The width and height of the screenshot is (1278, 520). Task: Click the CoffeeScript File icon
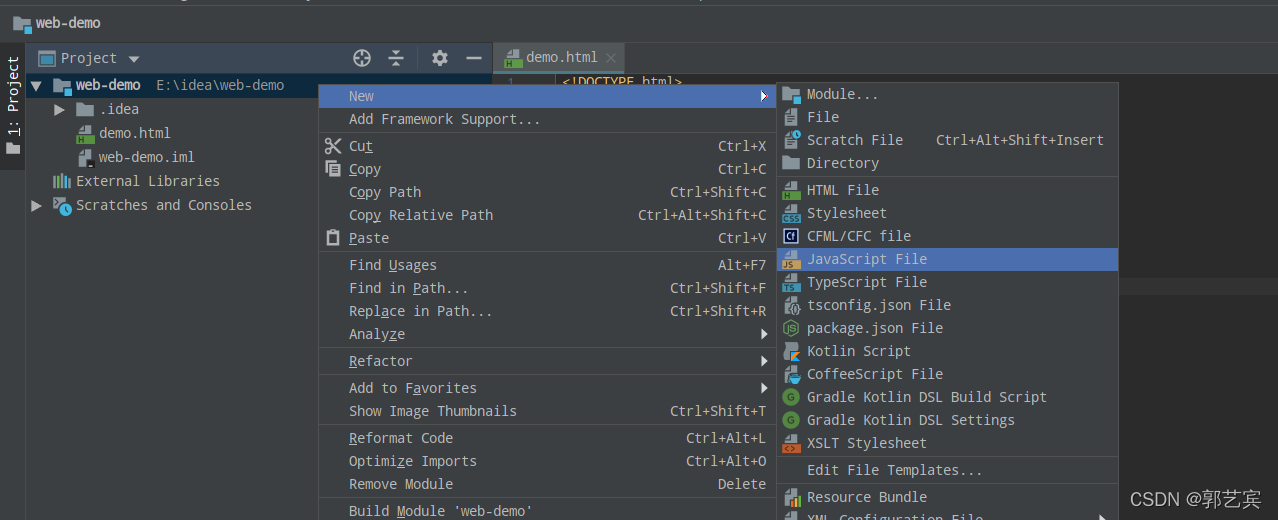click(791, 374)
